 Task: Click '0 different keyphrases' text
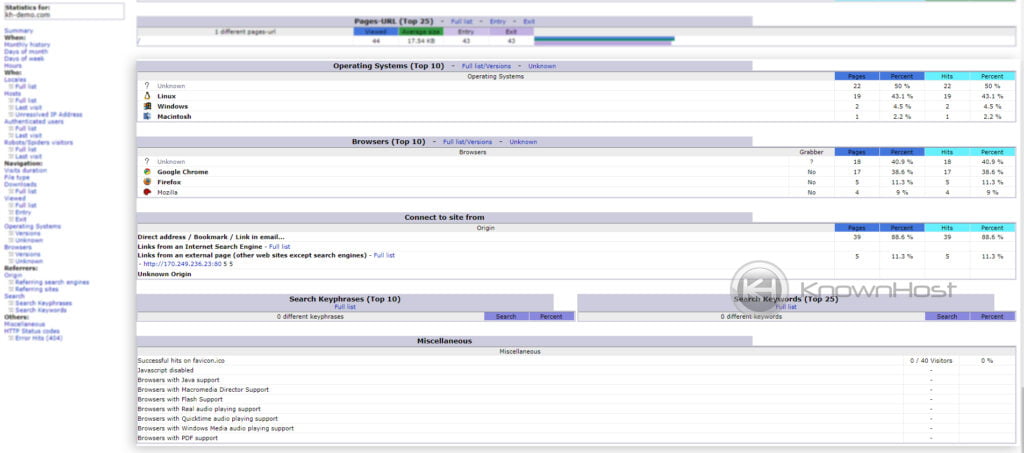tap(310, 317)
